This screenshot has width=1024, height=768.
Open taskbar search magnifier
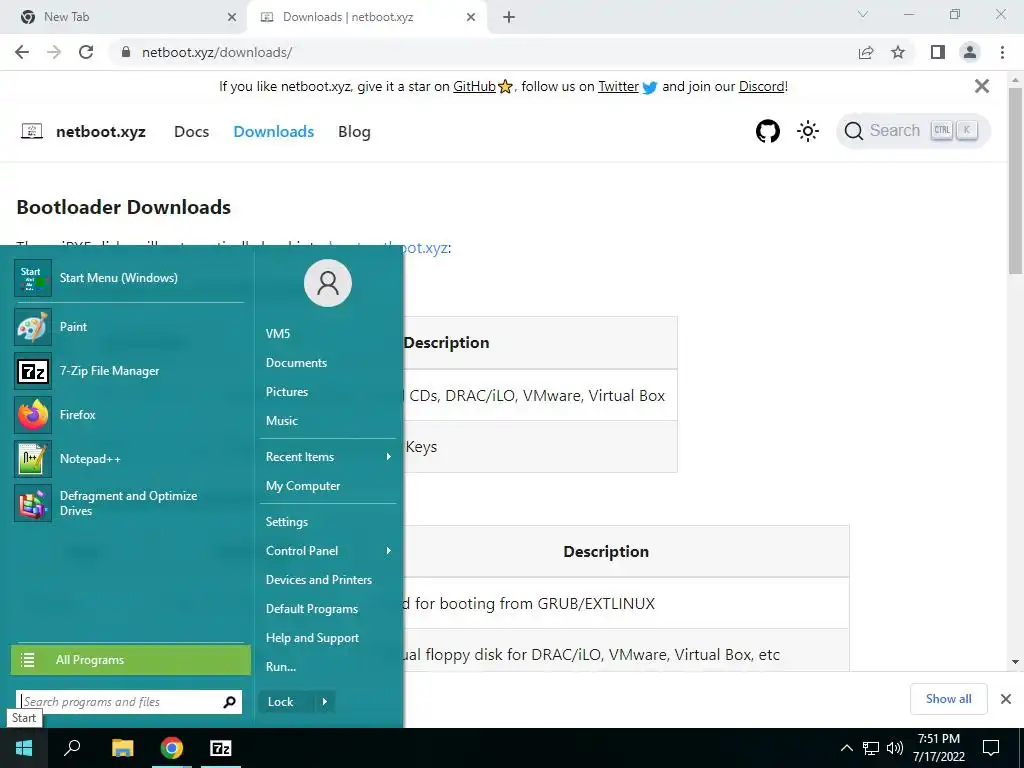tap(72, 748)
